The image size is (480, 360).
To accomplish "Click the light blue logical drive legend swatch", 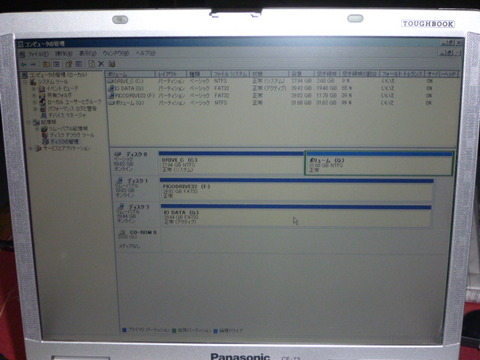I will pos(215,331).
